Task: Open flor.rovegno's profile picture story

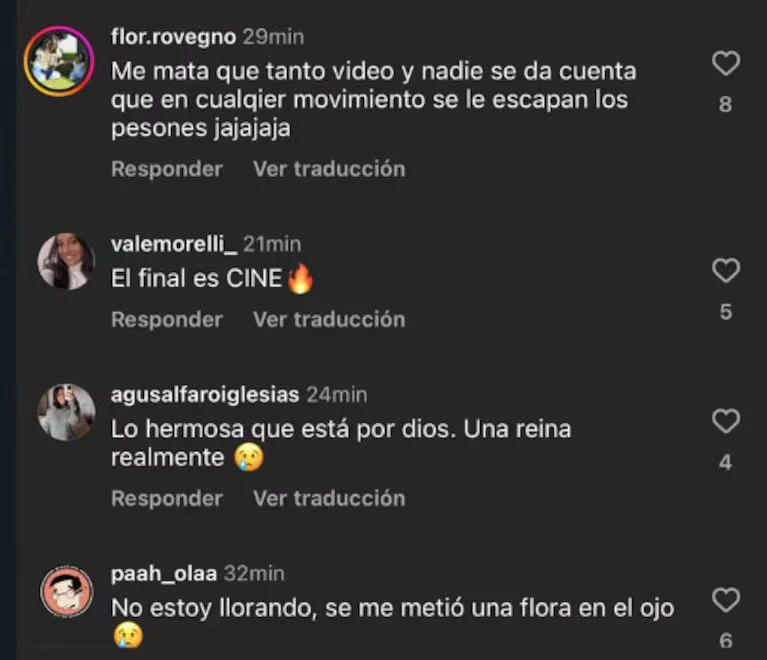Action: 59,61
